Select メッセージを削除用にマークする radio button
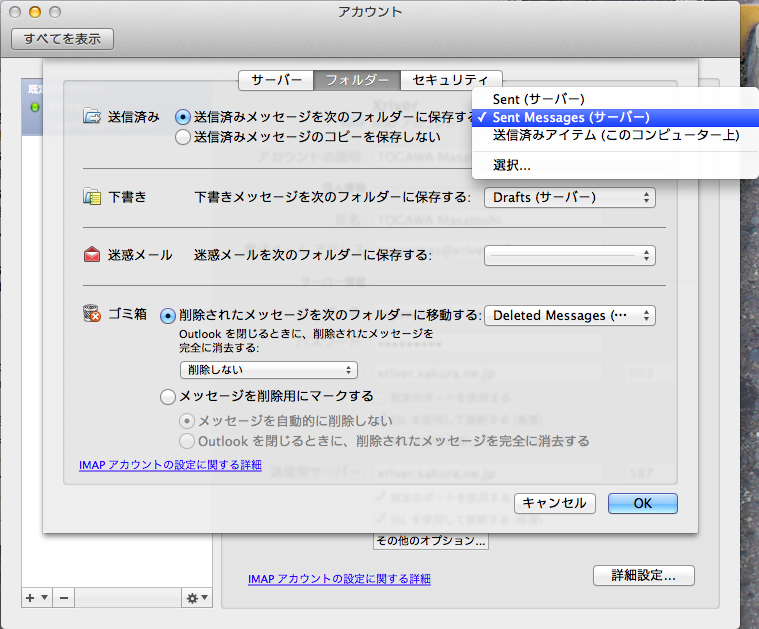The width and height of the screenshot is (759, 629). pos(168,396)
